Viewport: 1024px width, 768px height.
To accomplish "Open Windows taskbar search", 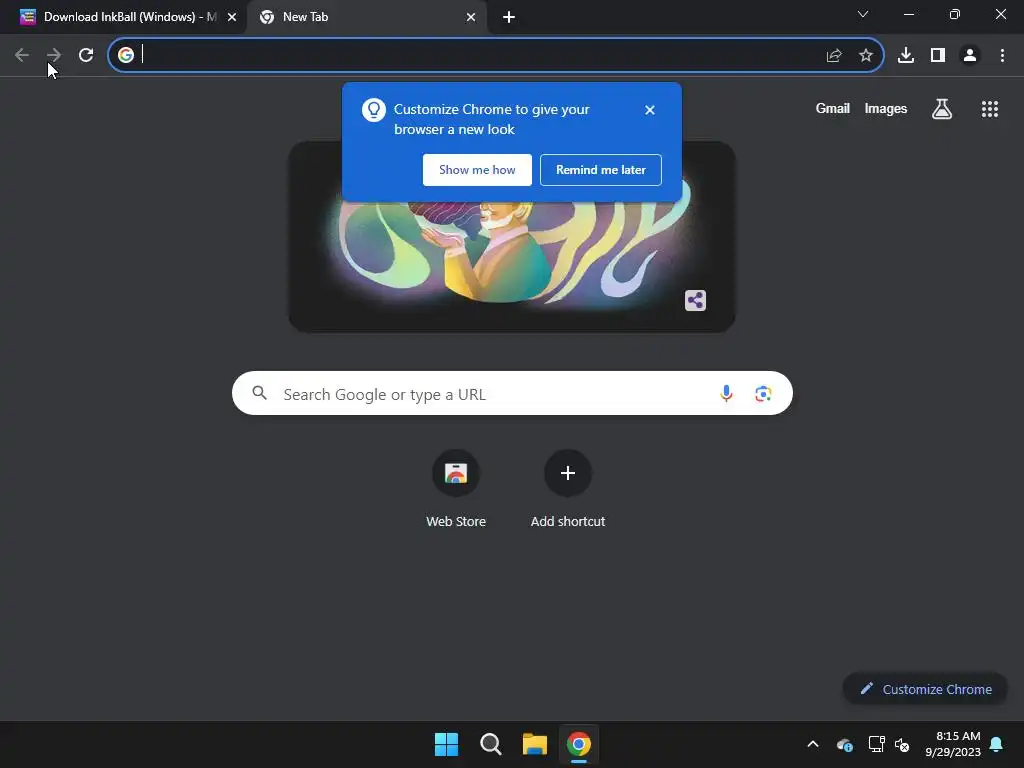I will [x=490, y=744].
